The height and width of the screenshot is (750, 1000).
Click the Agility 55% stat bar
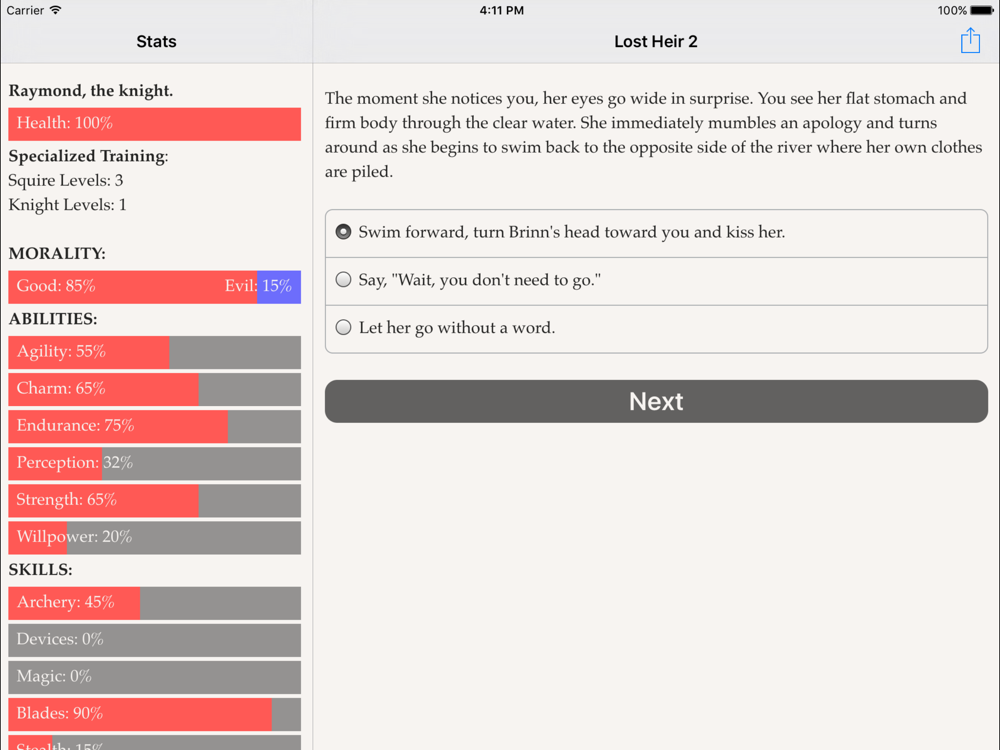[x=154, y=353]
